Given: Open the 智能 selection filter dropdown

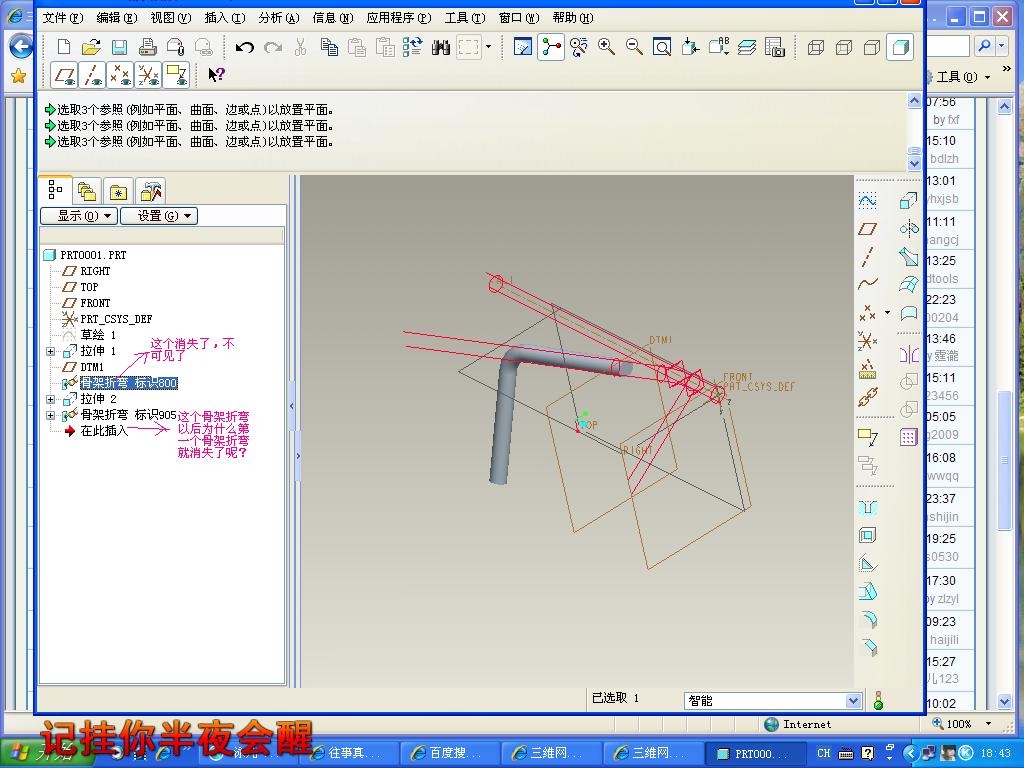Looking at the screenshot, I should [x=853, y=701].
